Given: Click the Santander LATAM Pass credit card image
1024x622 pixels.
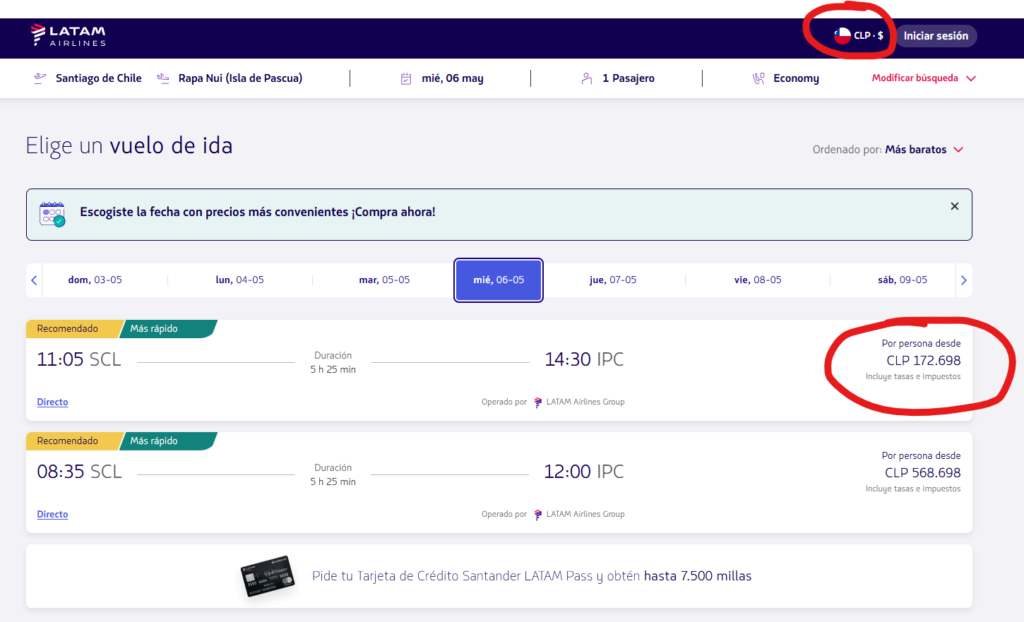Looking at the screenshot, I should coord(265,576).
